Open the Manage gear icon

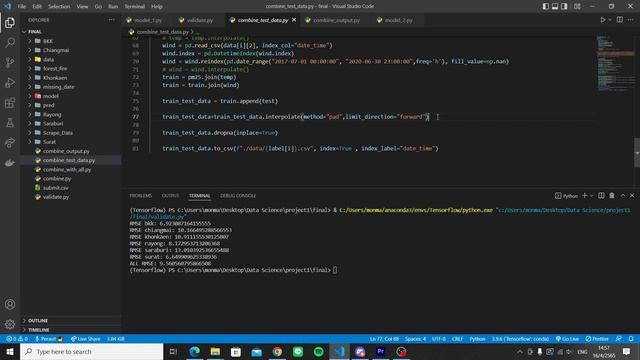click(x=10, y=324)
